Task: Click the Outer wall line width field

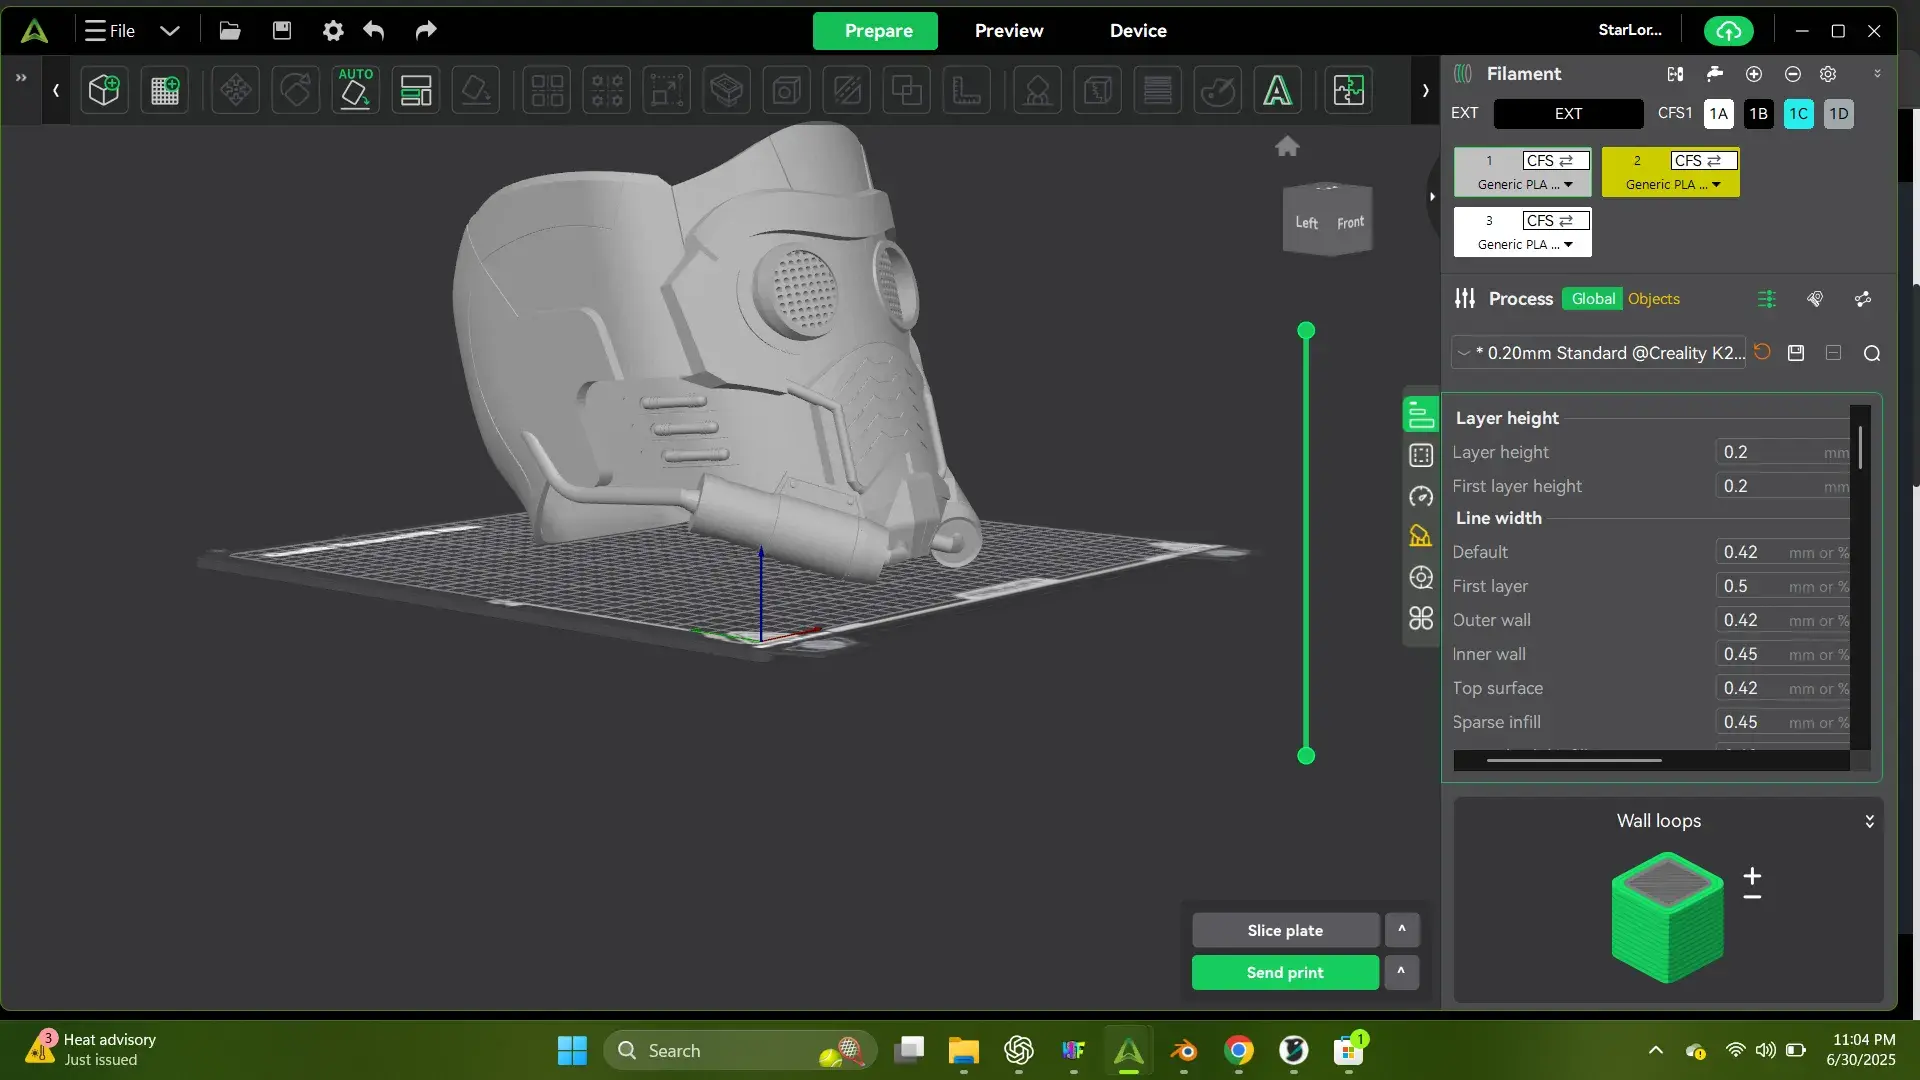Action: pos(1783,621)
